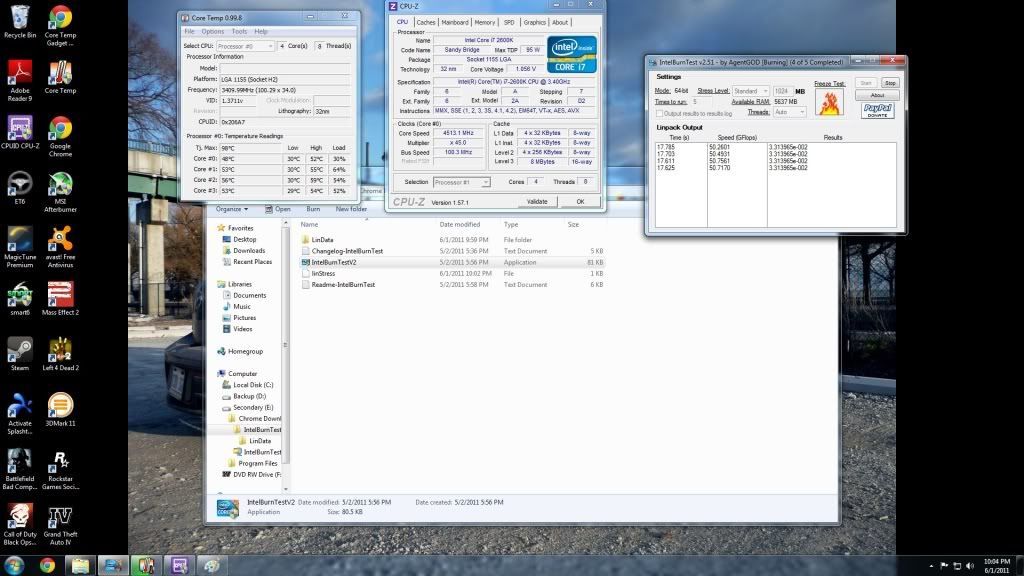Select Downloads under Favorites

[x=249, y=251]
